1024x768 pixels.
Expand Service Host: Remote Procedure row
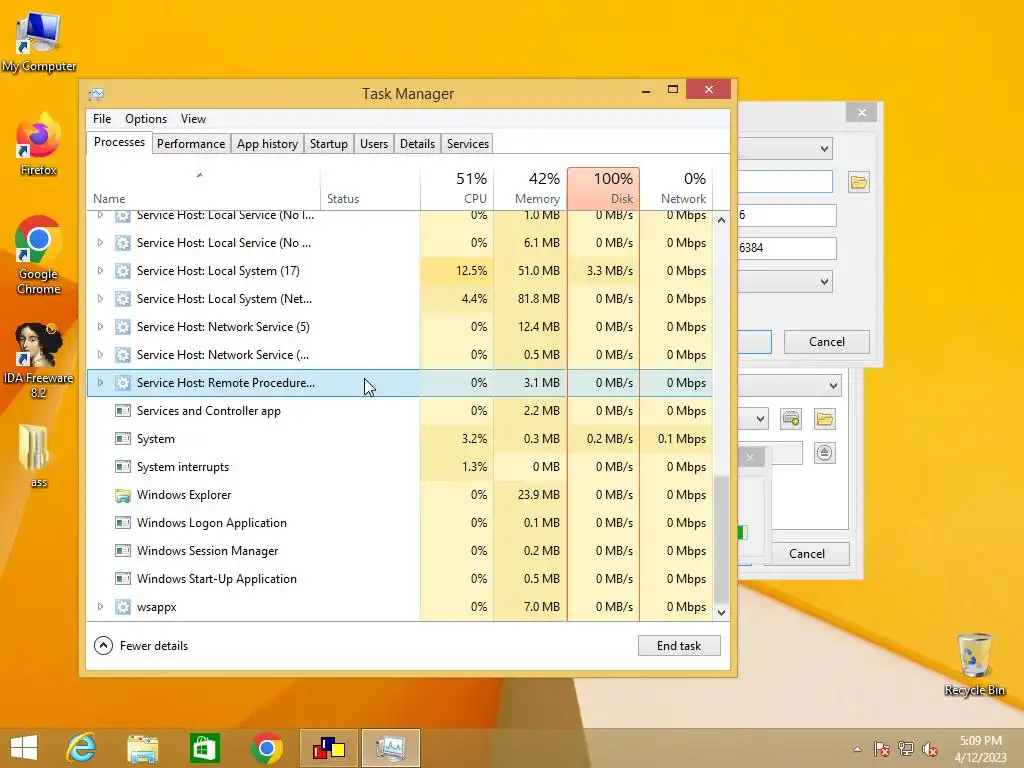click(100, 383)
